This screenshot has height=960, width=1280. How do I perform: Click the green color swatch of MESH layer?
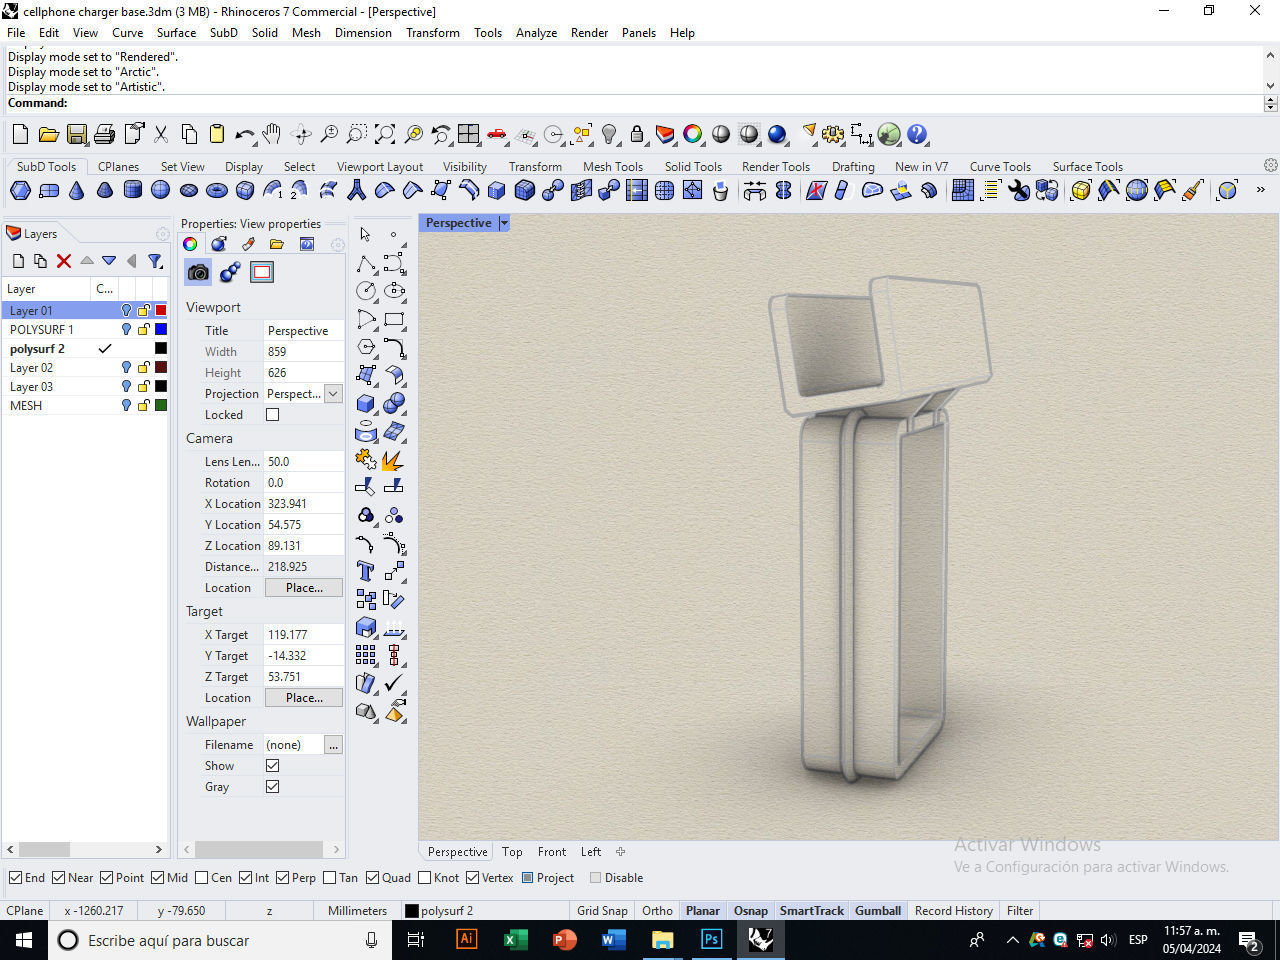(160, 406)
